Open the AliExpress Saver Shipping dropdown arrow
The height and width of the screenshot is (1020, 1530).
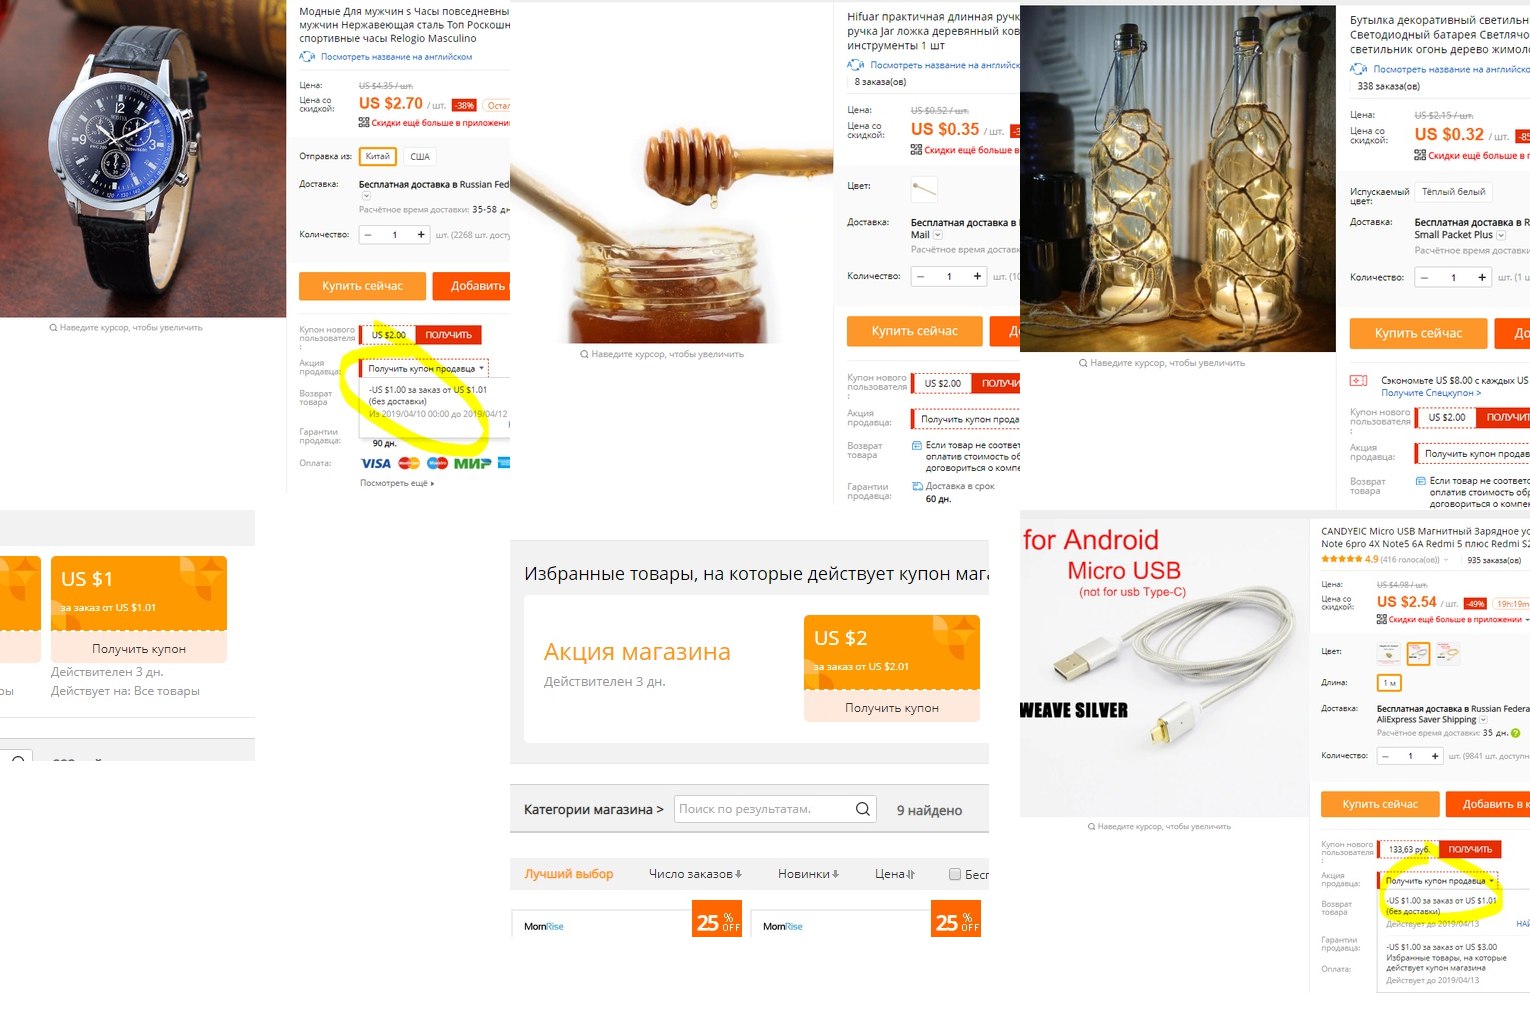pyautogui.click(x=1484, y=720)
